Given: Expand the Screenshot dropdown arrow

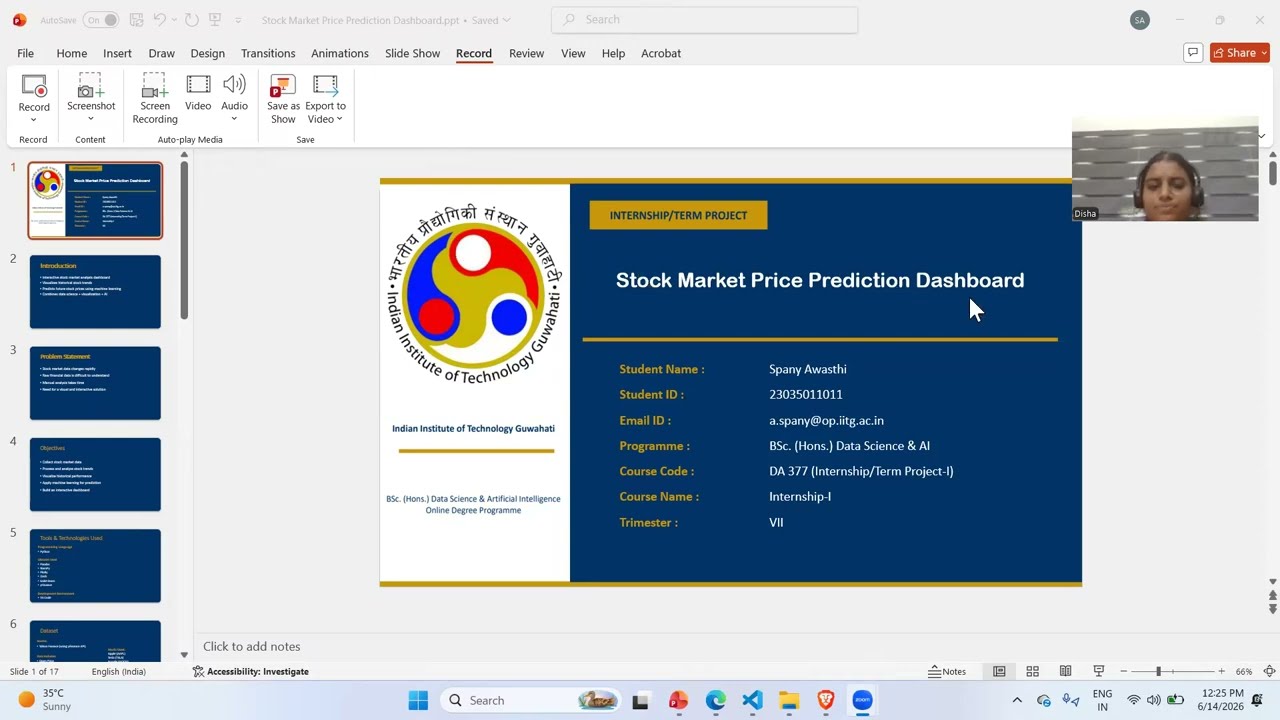Looking at the screenshot, I should [x=91, y=119].
